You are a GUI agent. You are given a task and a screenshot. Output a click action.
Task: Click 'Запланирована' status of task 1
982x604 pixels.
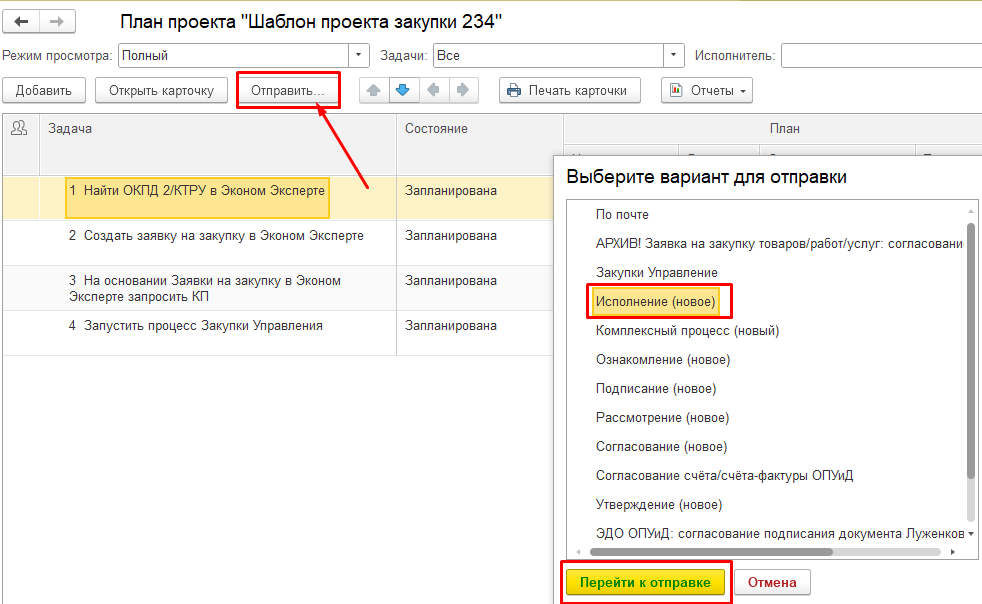click(451, 190)
